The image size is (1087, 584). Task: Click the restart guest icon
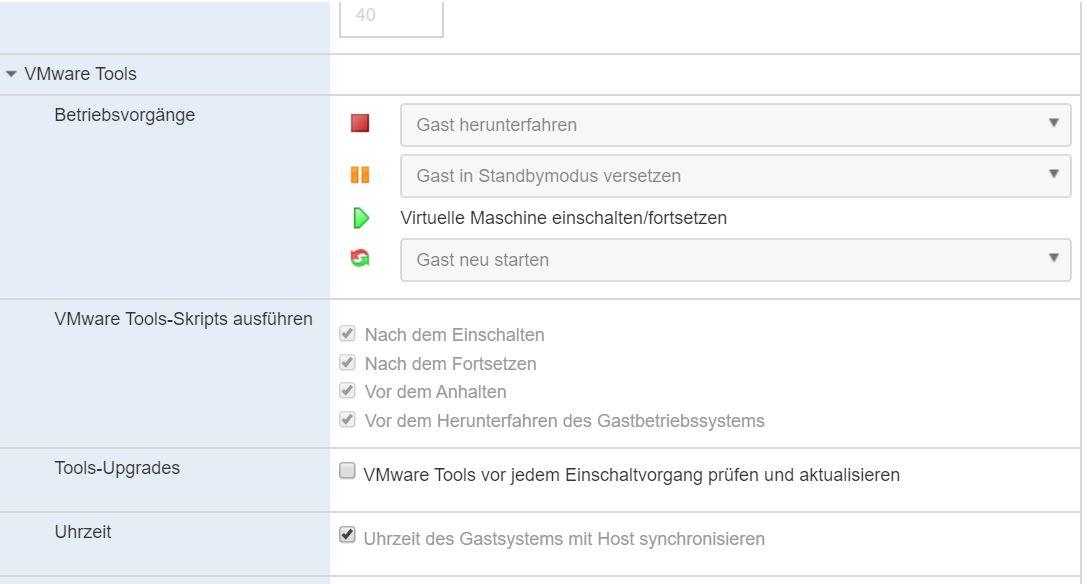pyautogui.click(x=360, y=259)
